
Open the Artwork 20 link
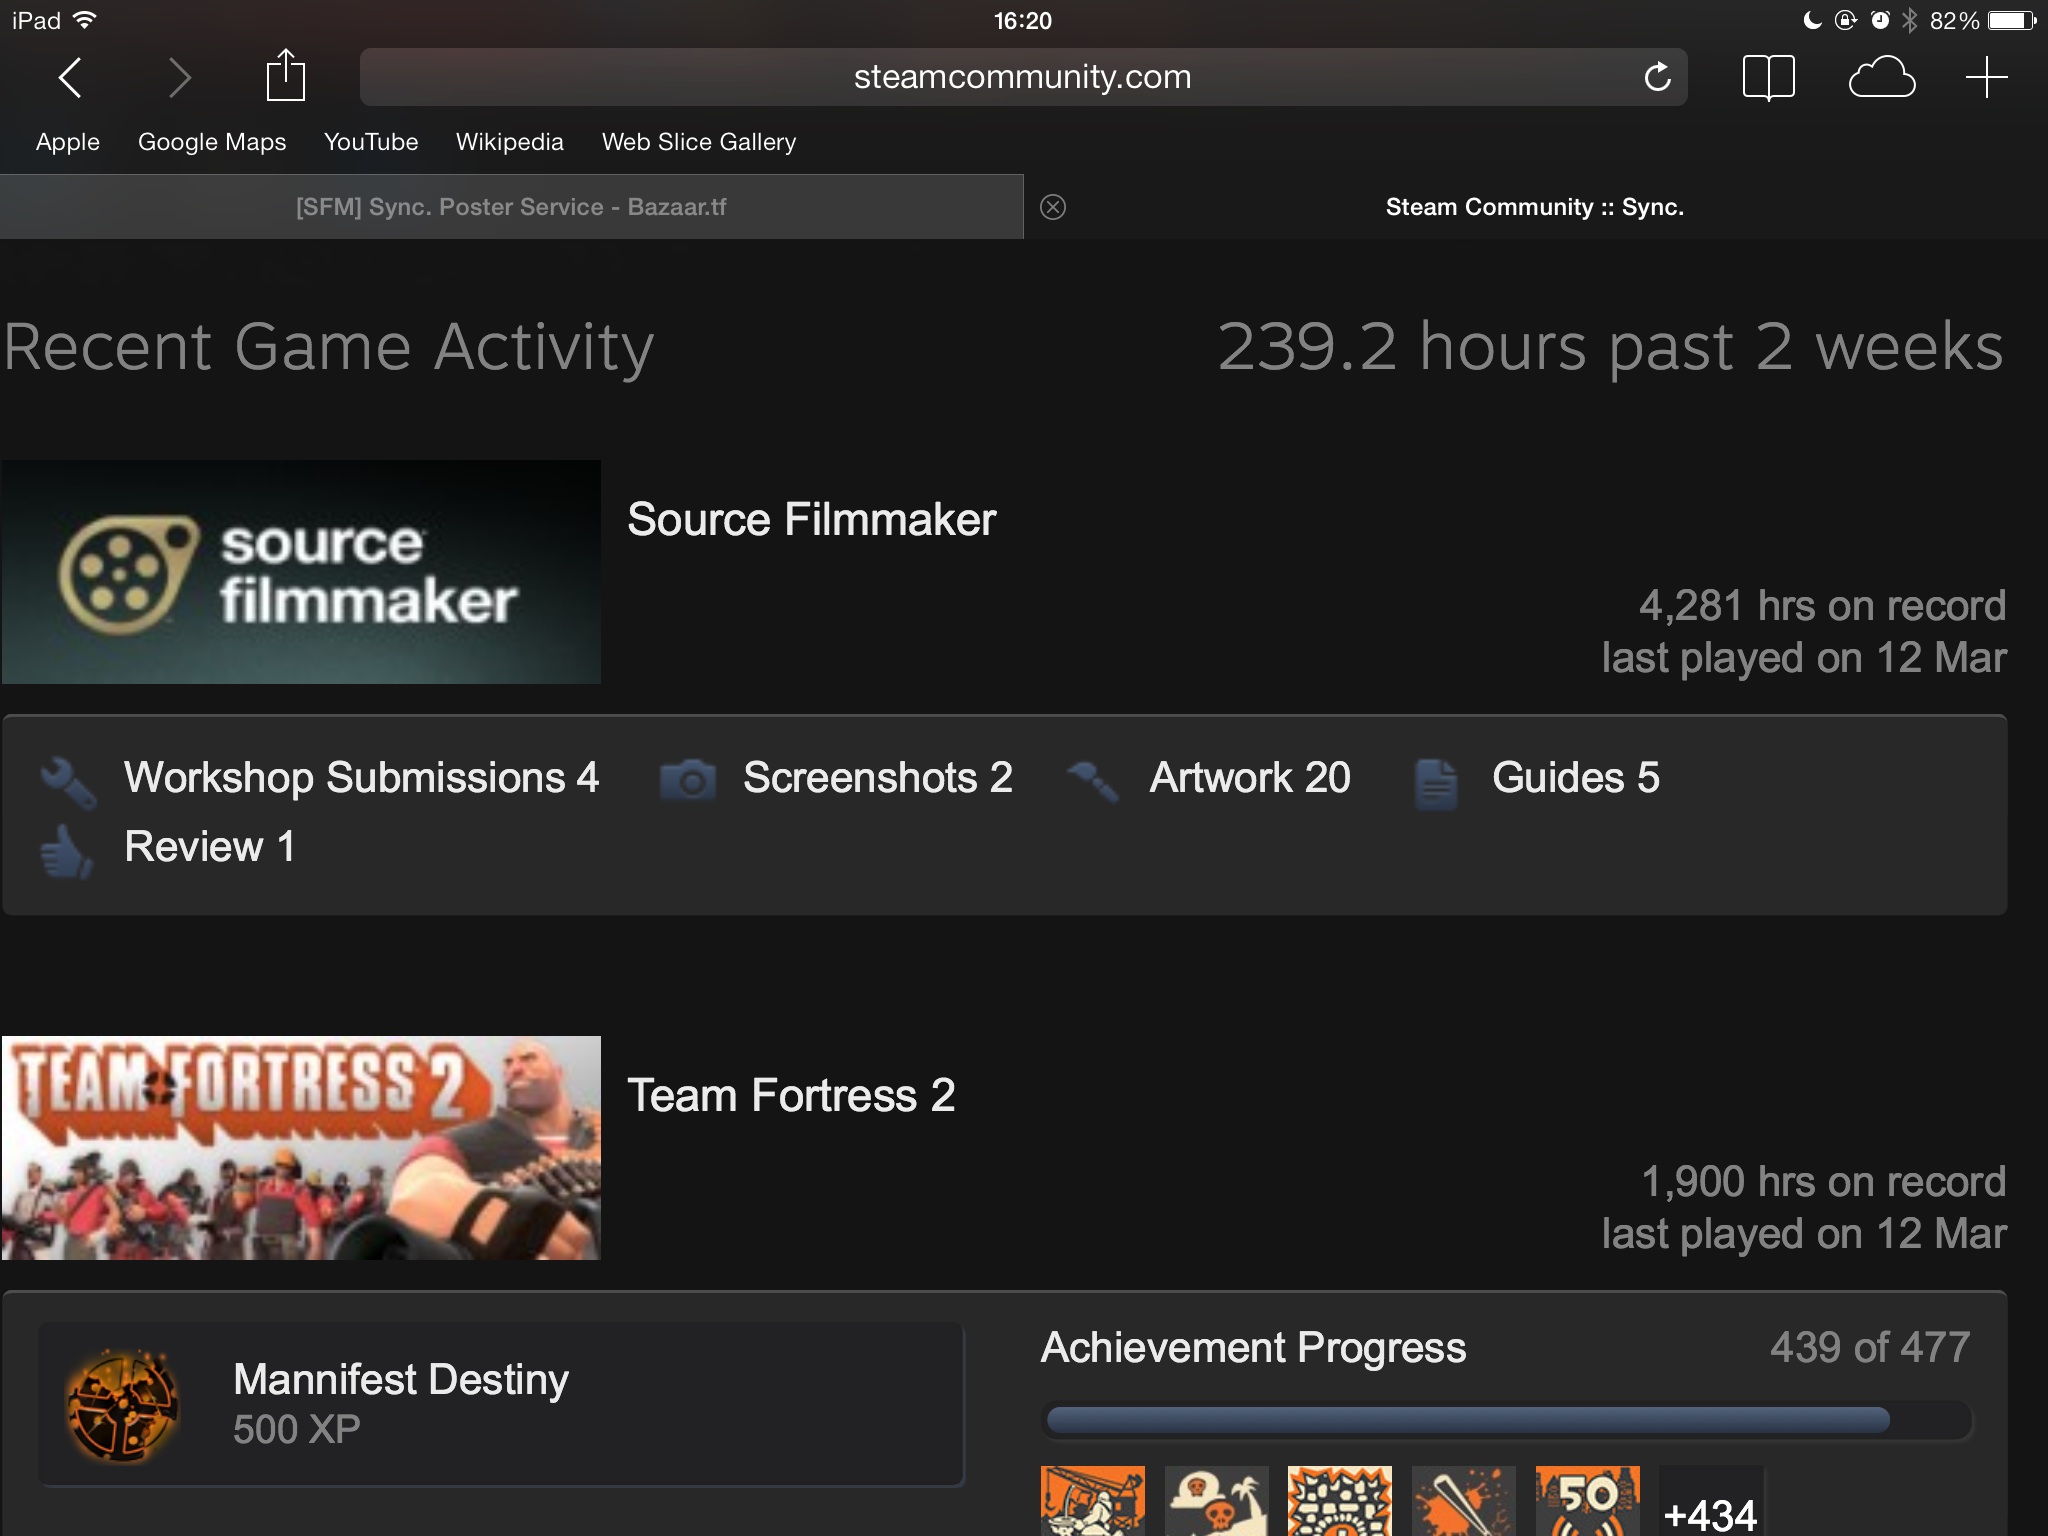pyautogui.click(x=1249, y=778)
